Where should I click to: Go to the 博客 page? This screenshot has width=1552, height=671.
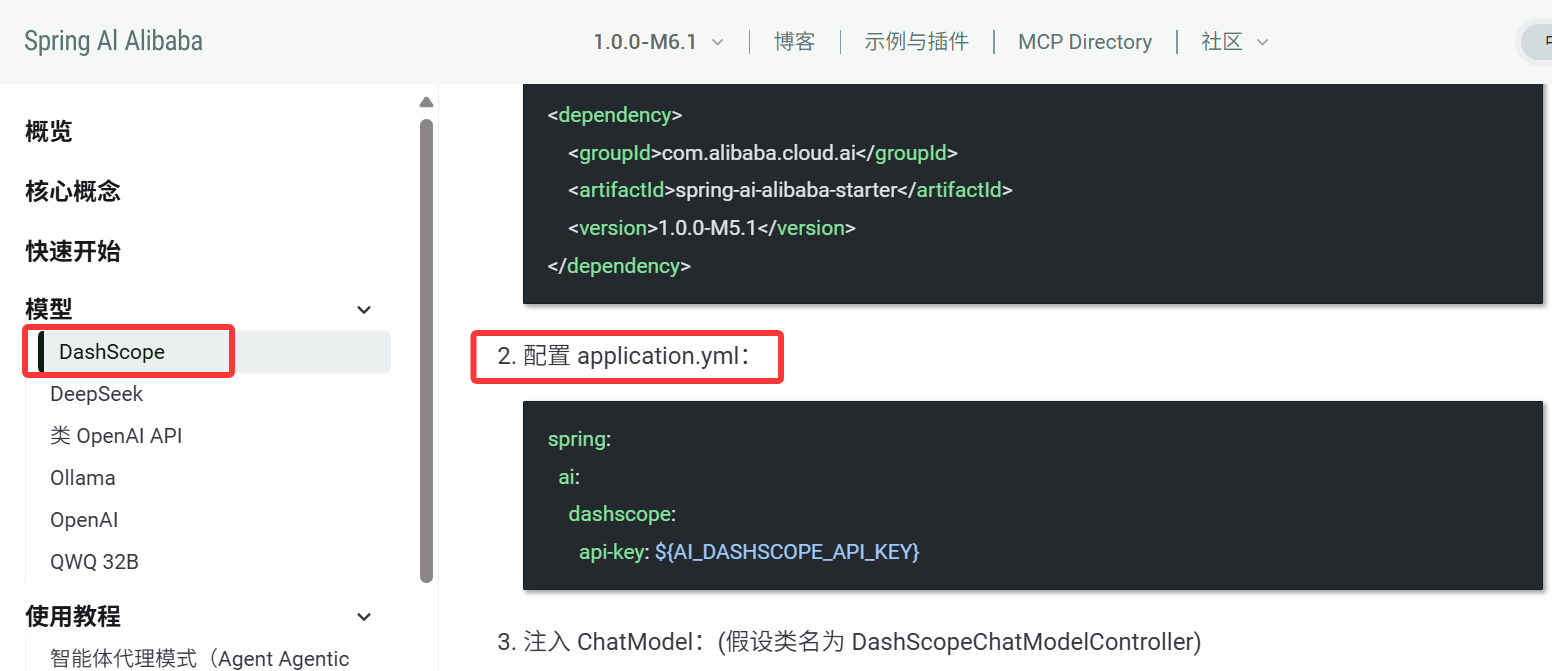pyautogui.click(x=794, y=42)
